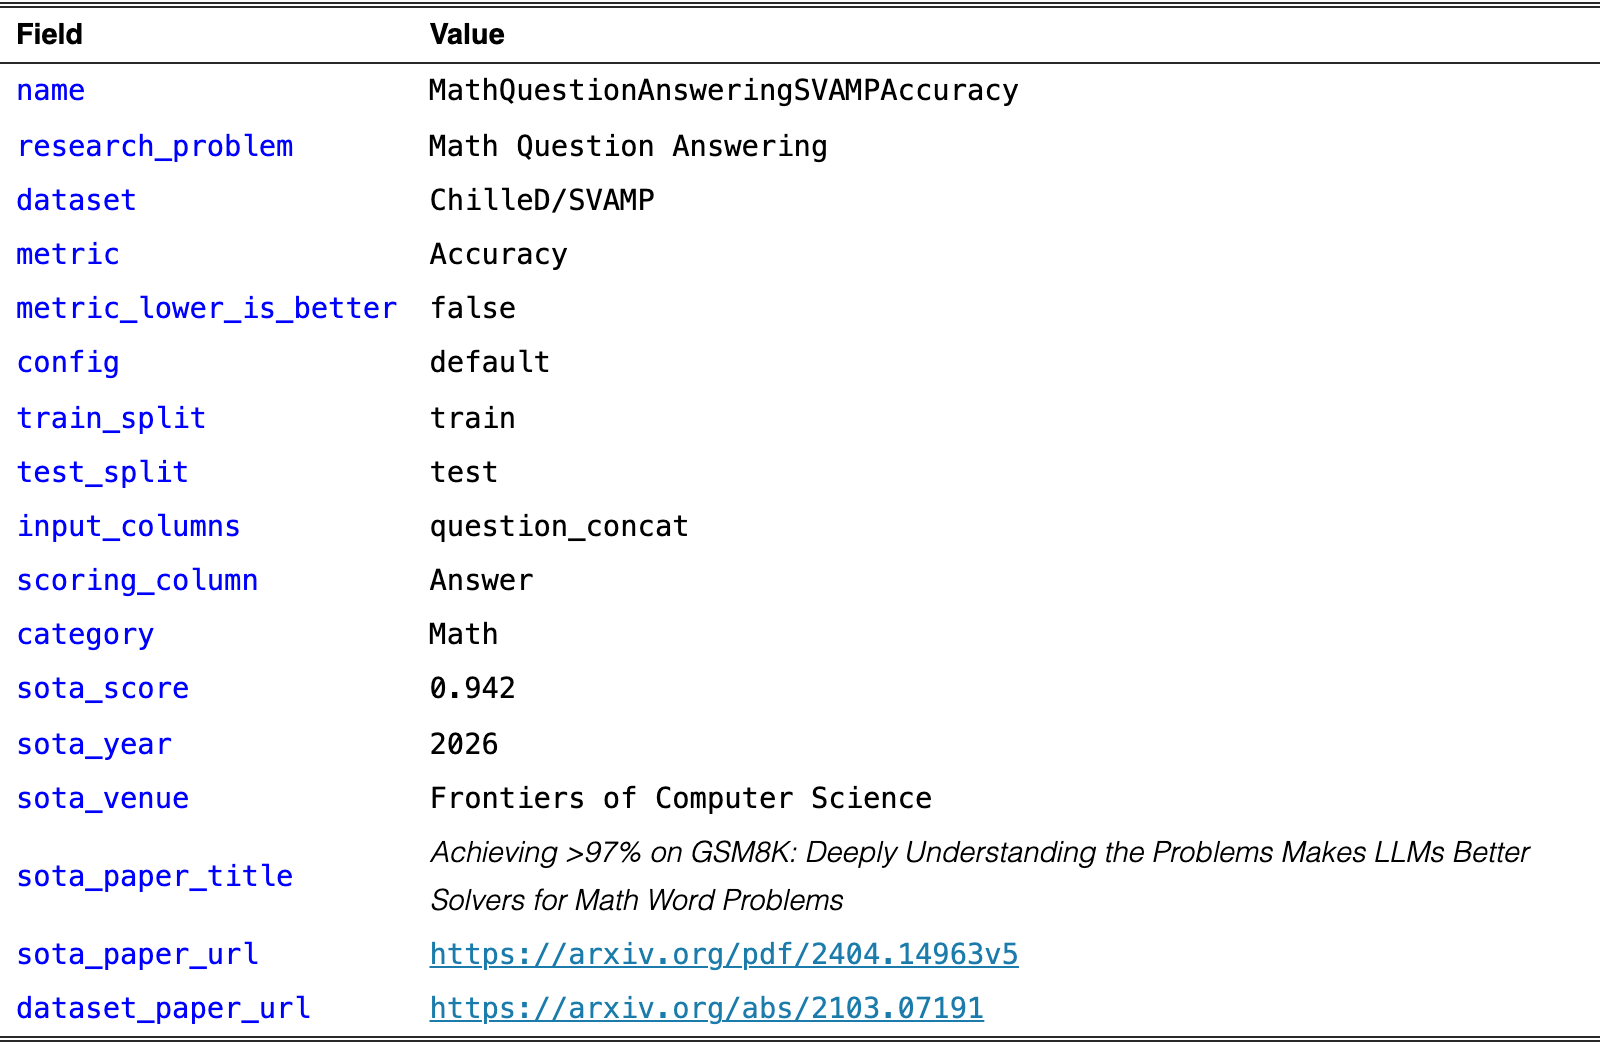Click the "category" field label
This screenshot has height=1042, width=1600.
tap(86, 634)
